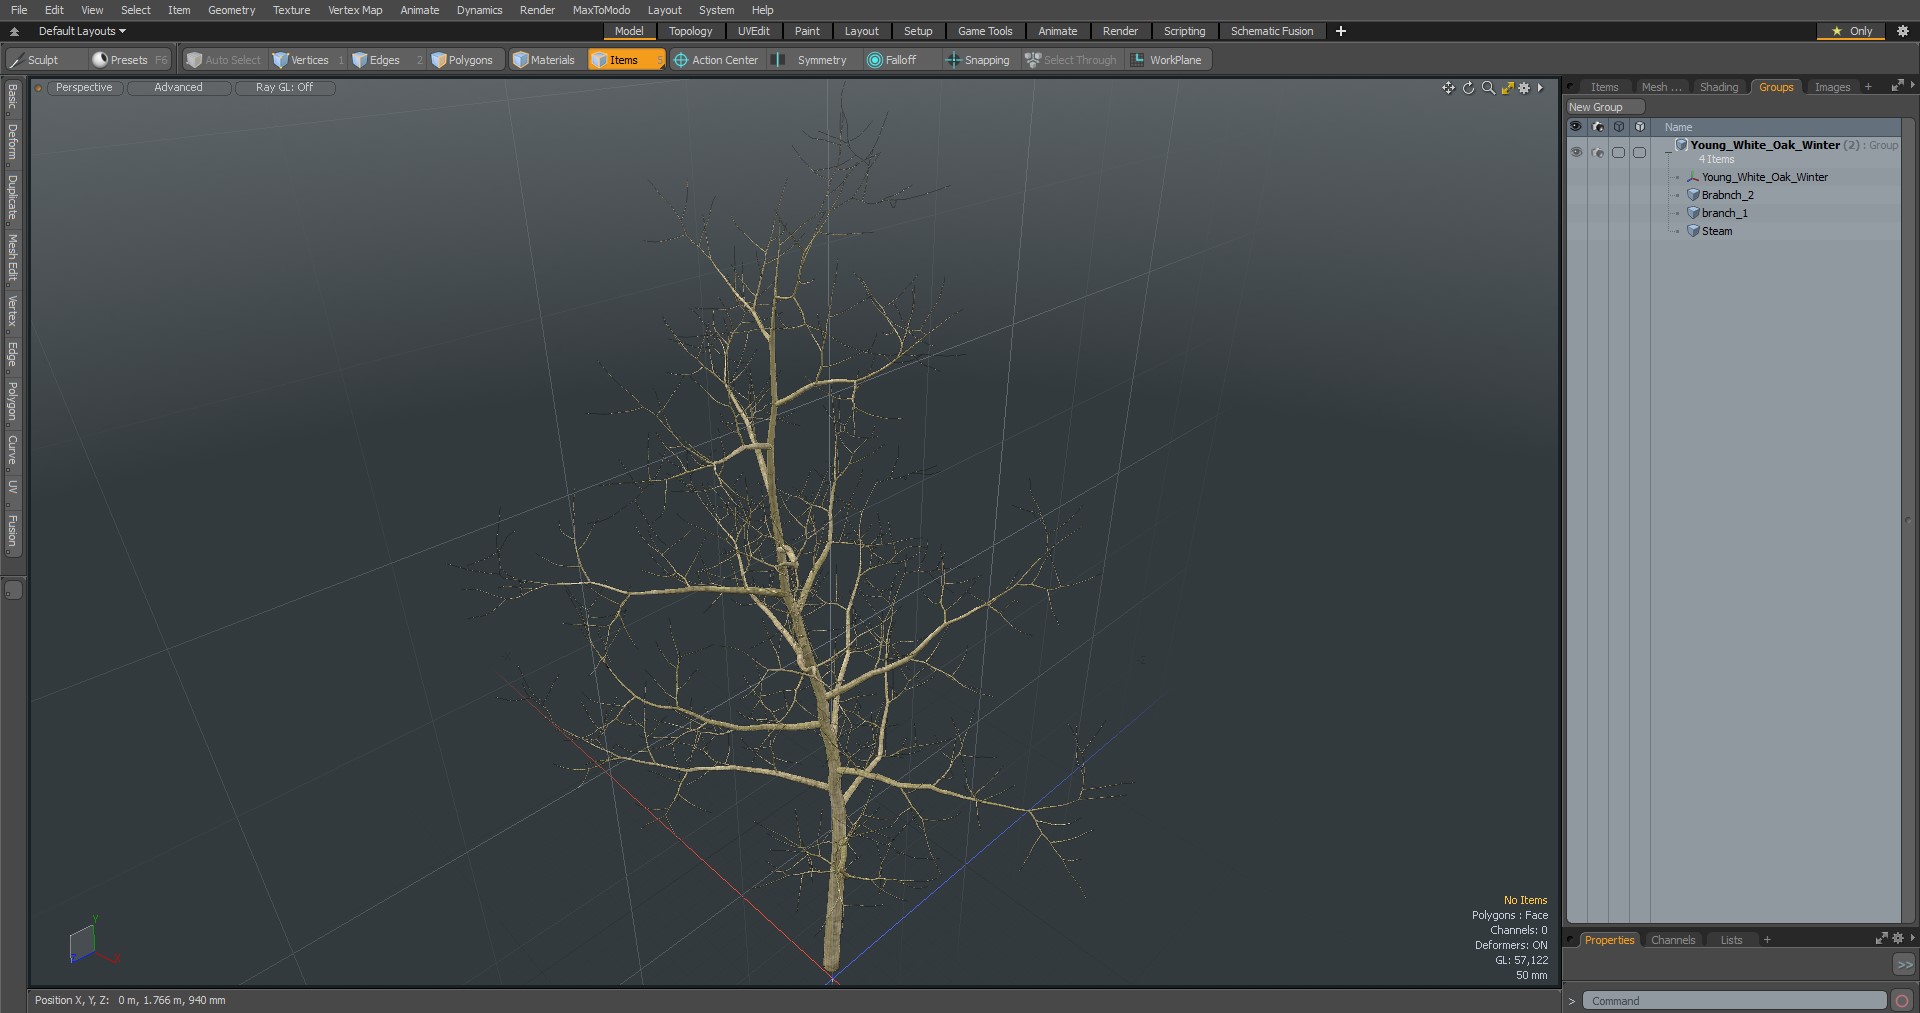The image size is (1920, 1013).
Task: Add a new layout tab with plus
Action: pos(1341,31)
